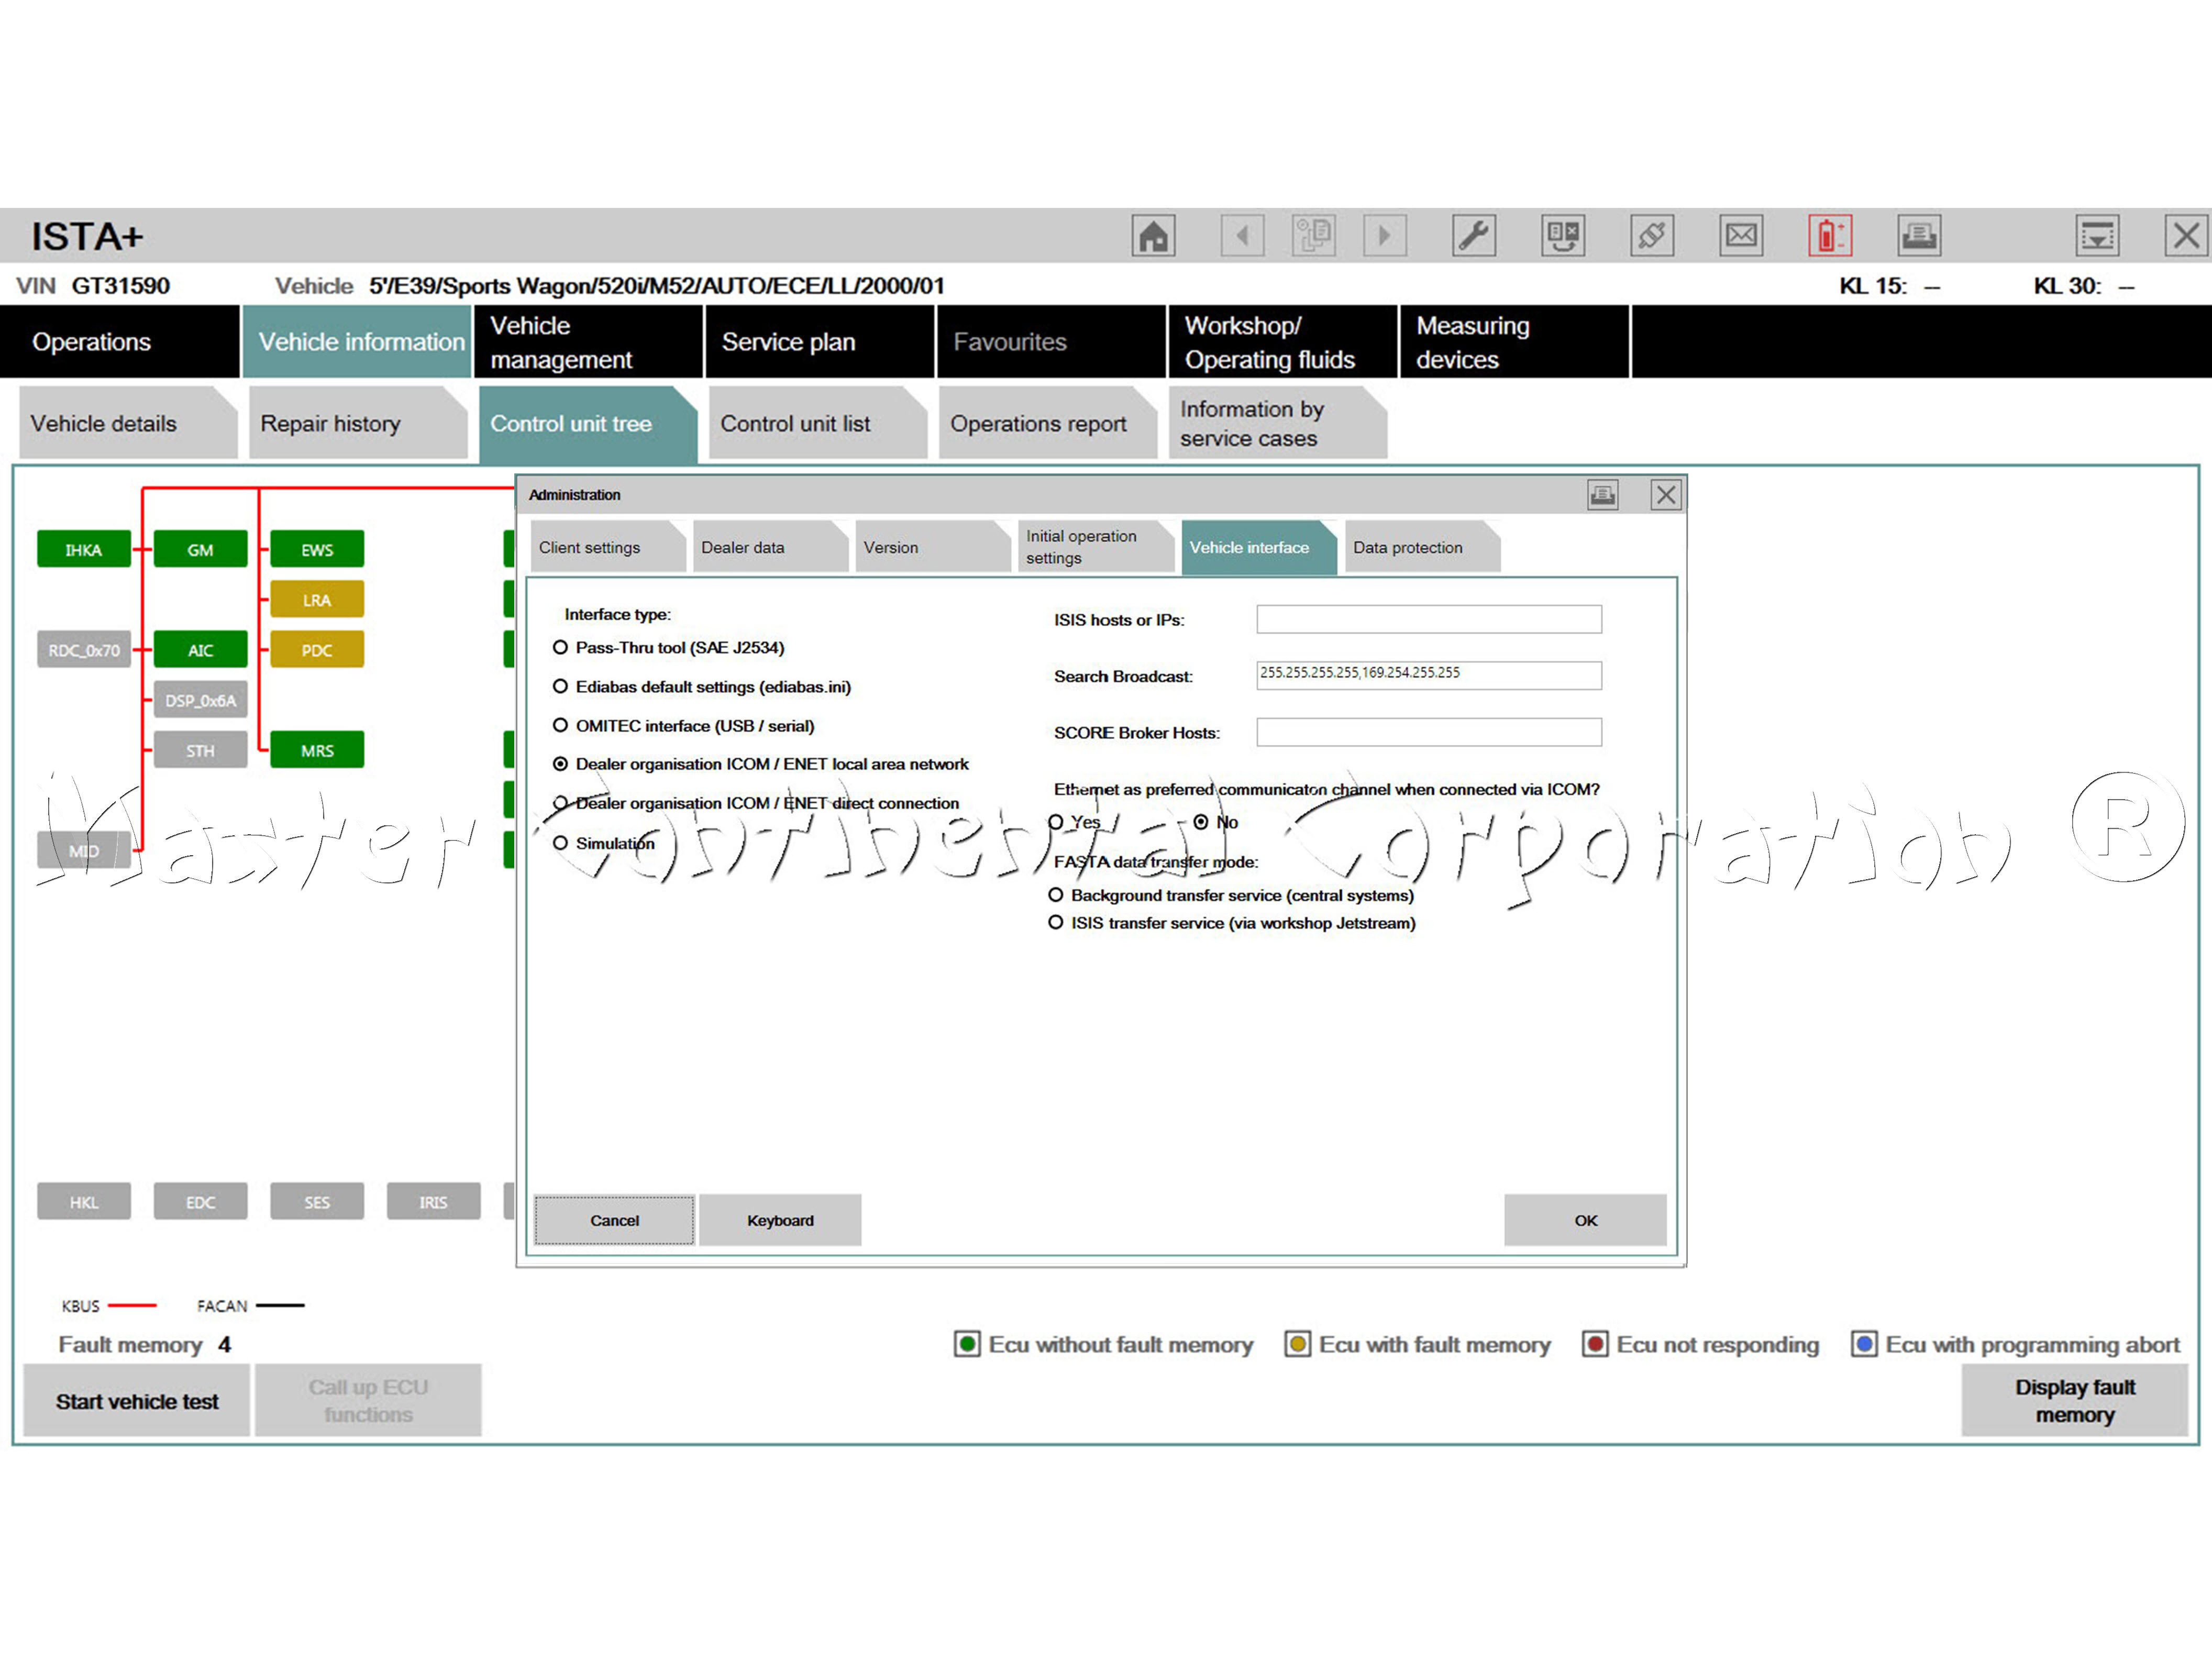This screenshot has width=2212, height=1659.
Task: Confirm settings with OK button
Action: coord(1586,1220)
